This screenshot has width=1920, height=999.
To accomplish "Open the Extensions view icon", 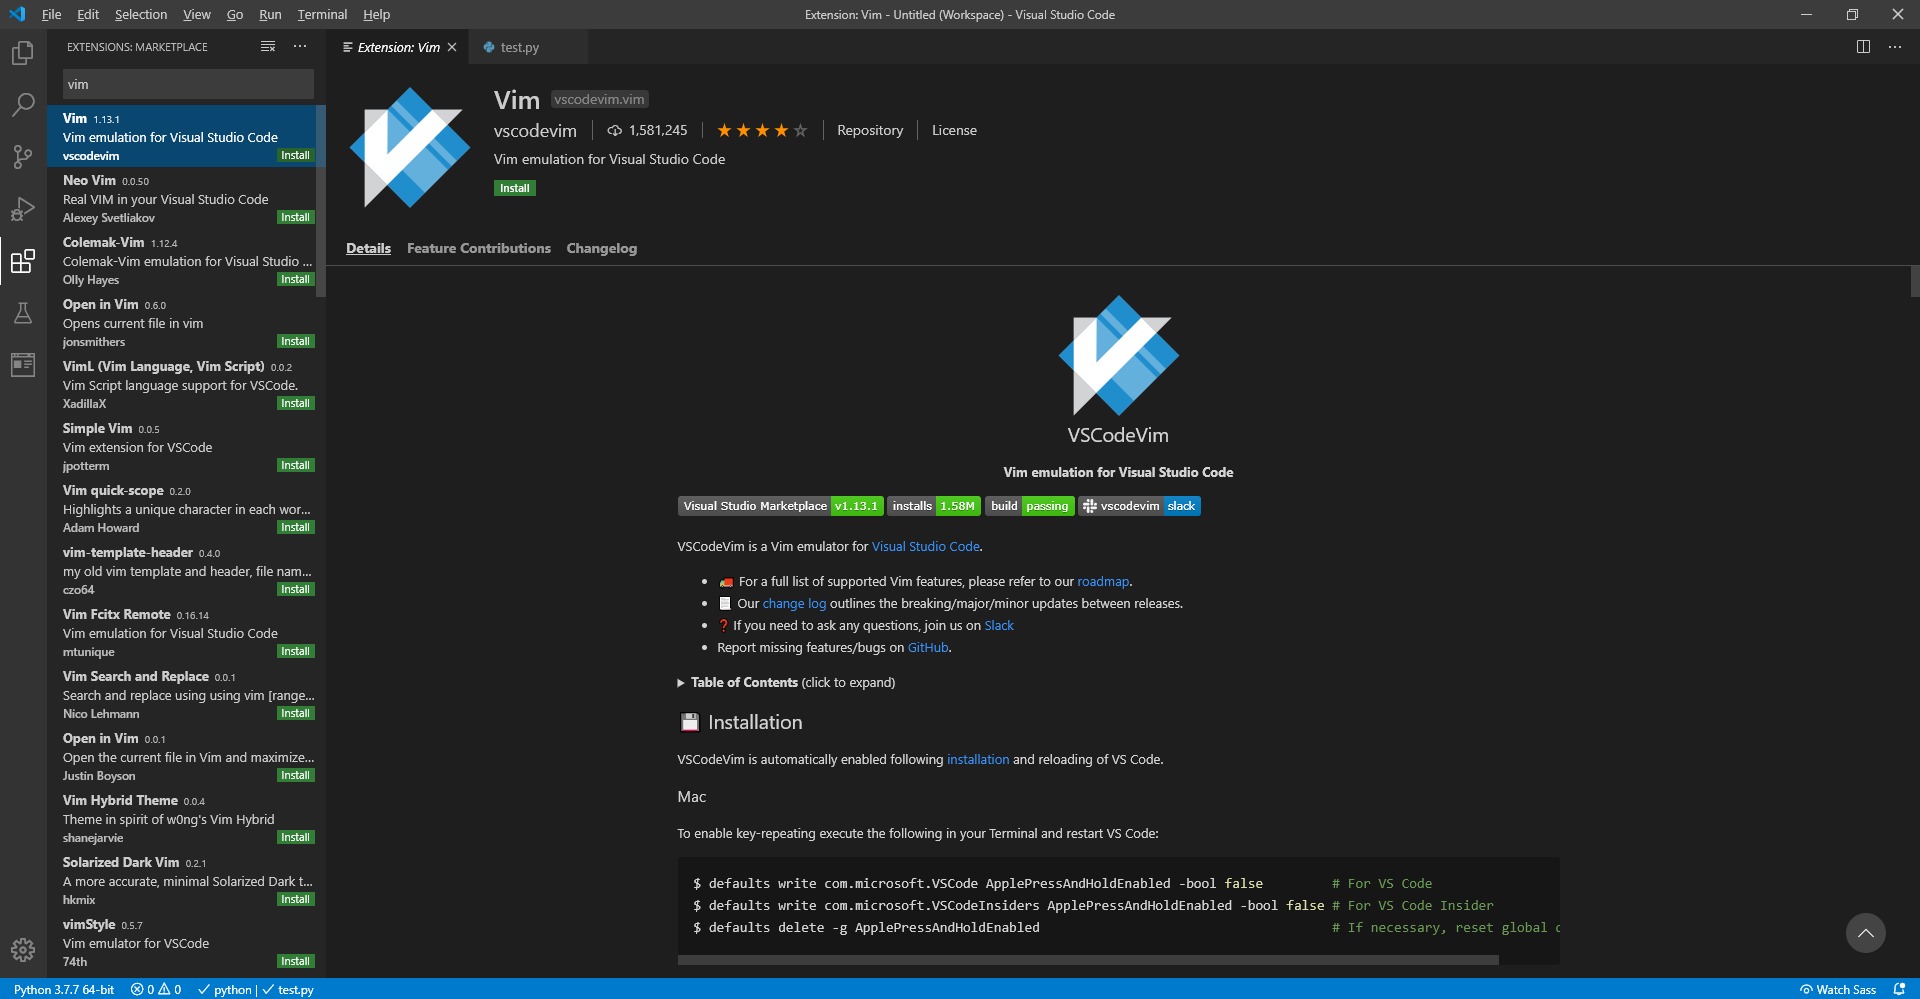I will [23, 261].
